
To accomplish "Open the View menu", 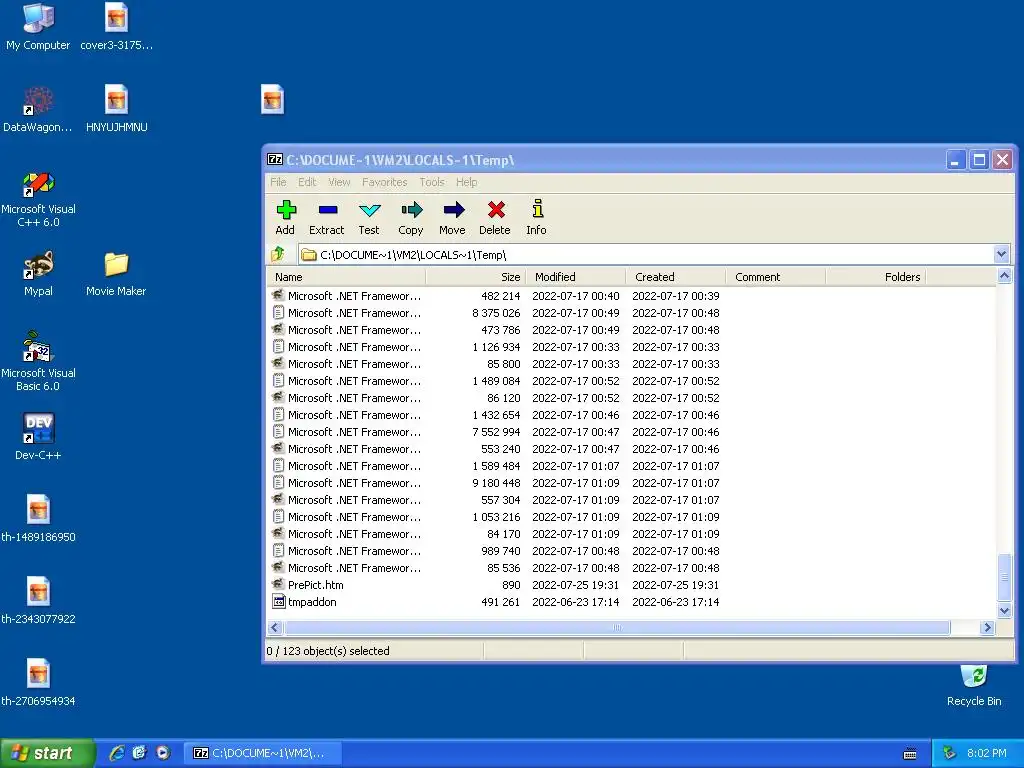I will pos(339,182).
